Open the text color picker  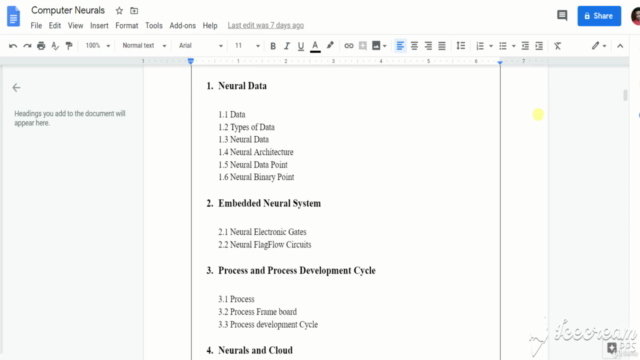(315, 46)
